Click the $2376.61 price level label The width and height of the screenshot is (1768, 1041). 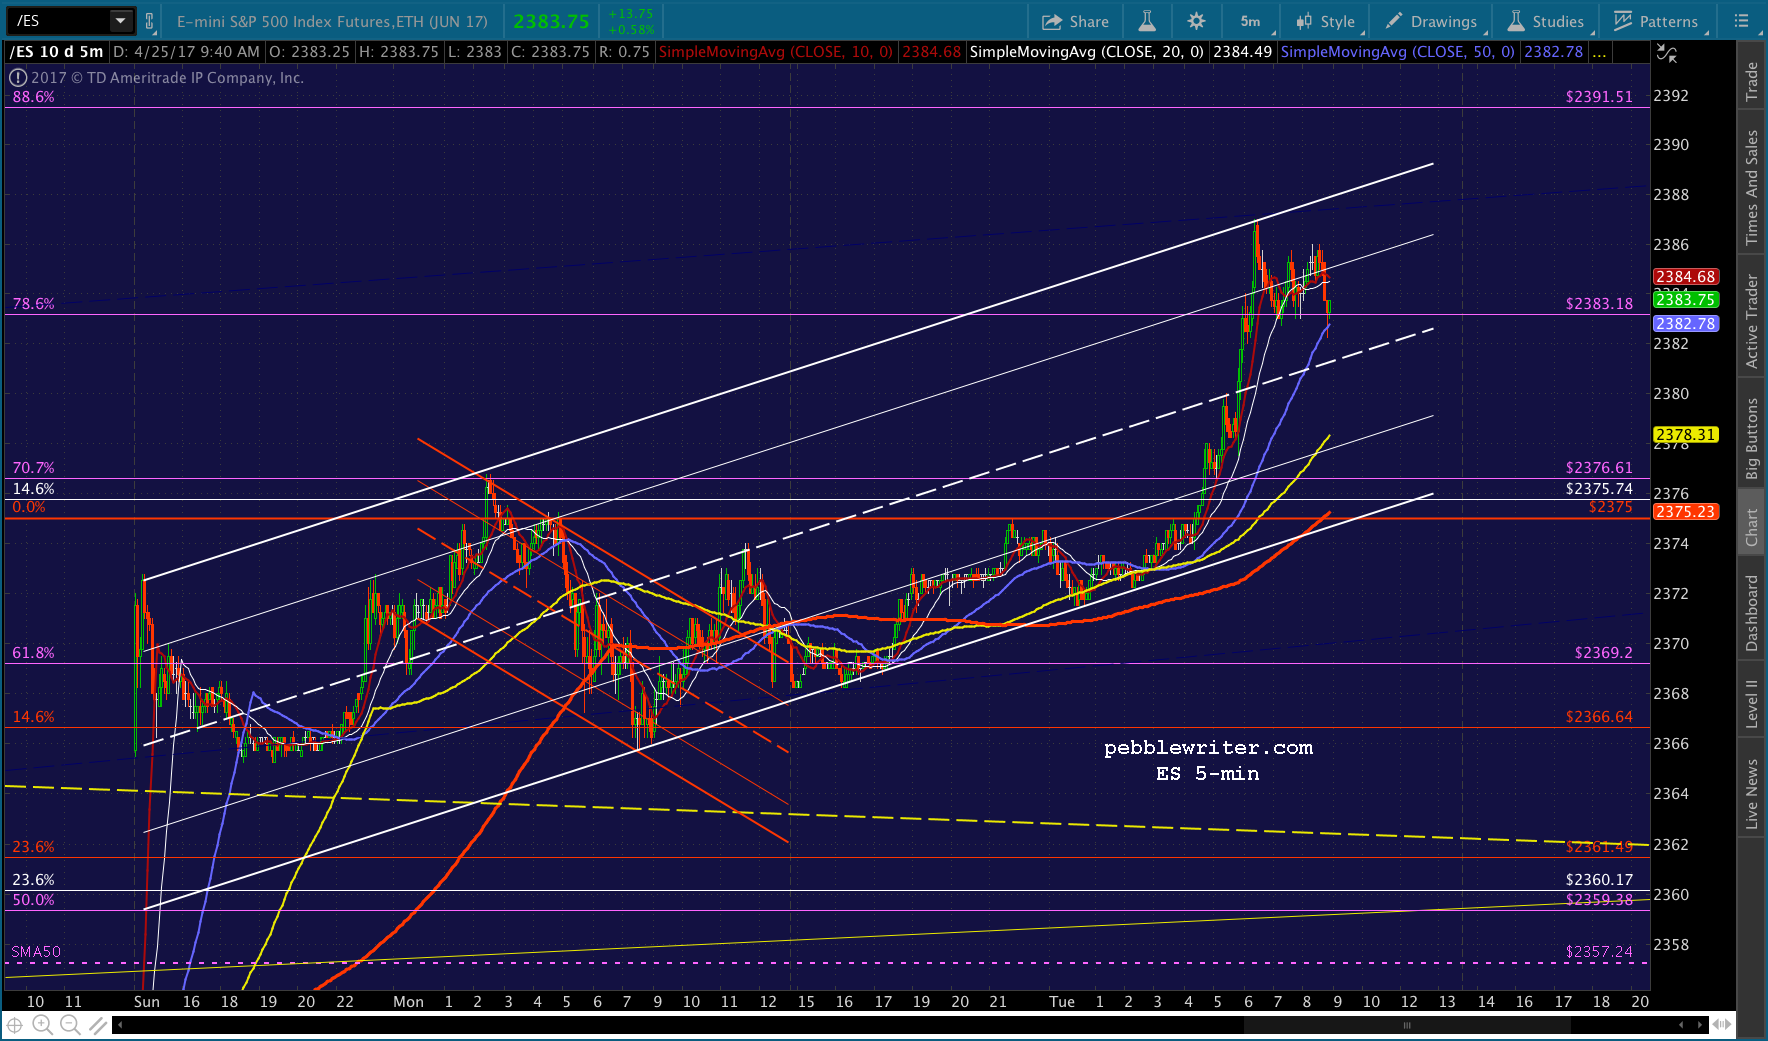tap(1599, 468)
